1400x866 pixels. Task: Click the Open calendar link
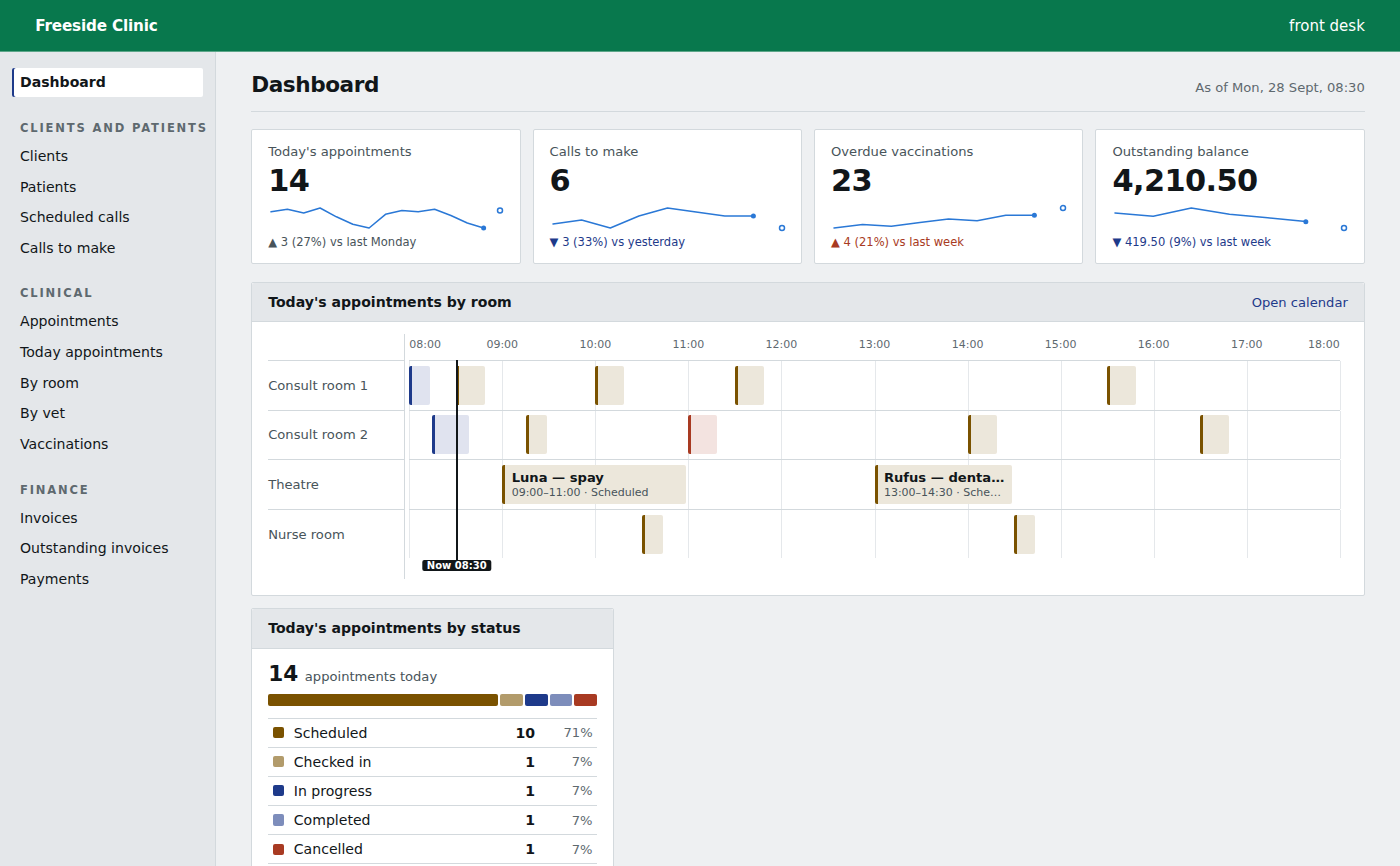click(1299, 302)
